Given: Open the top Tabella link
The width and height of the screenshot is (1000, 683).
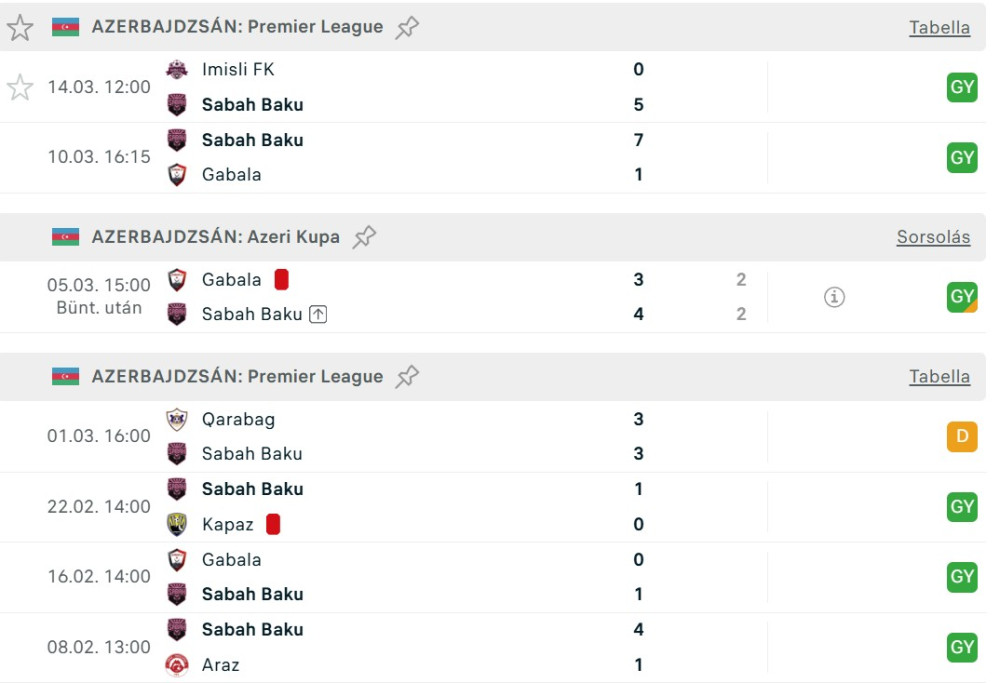Looking at the screenshot, I should tap(939, 27).
